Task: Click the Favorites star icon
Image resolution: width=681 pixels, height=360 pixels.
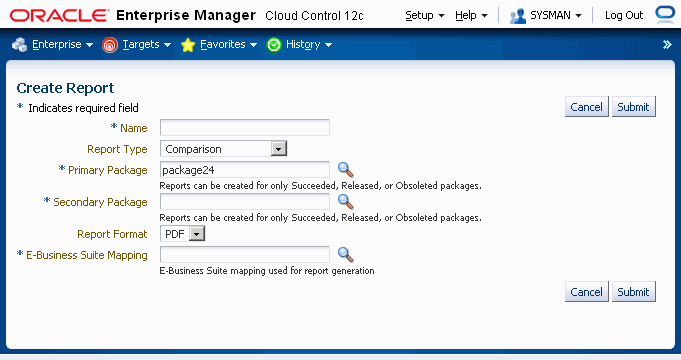Action: coord(188,45)
